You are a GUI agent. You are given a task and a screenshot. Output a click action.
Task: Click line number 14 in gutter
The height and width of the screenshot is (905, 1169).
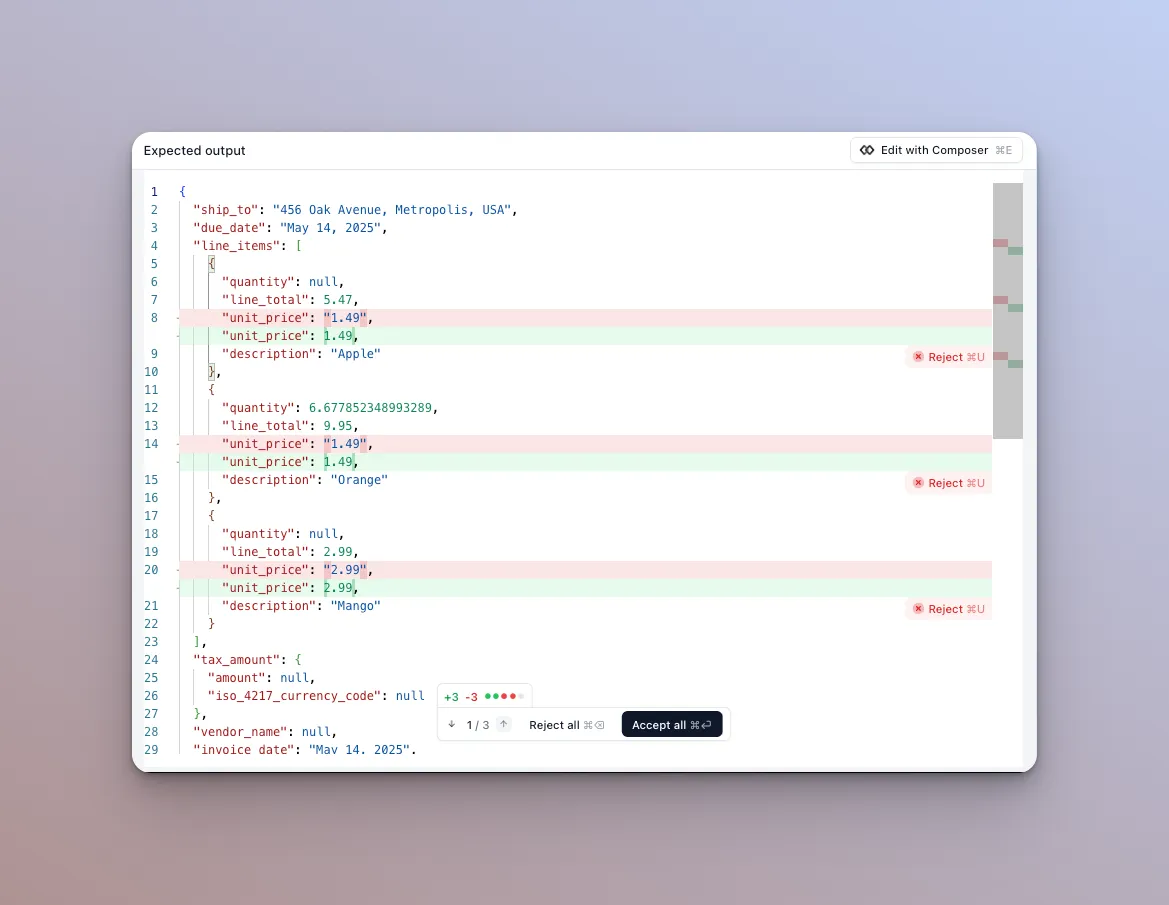(151, 444)
